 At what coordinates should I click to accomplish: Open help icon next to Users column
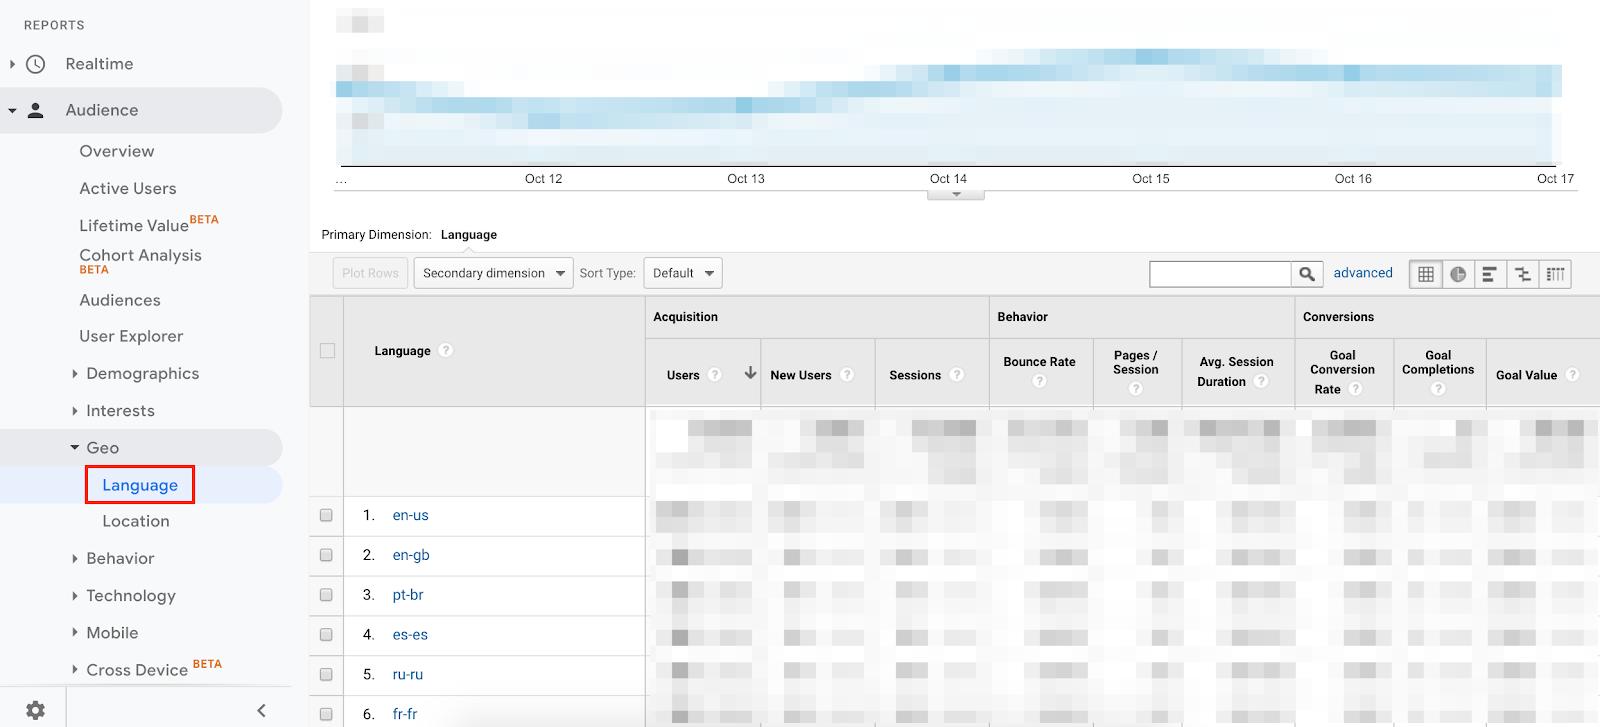(x=714, y=375)
